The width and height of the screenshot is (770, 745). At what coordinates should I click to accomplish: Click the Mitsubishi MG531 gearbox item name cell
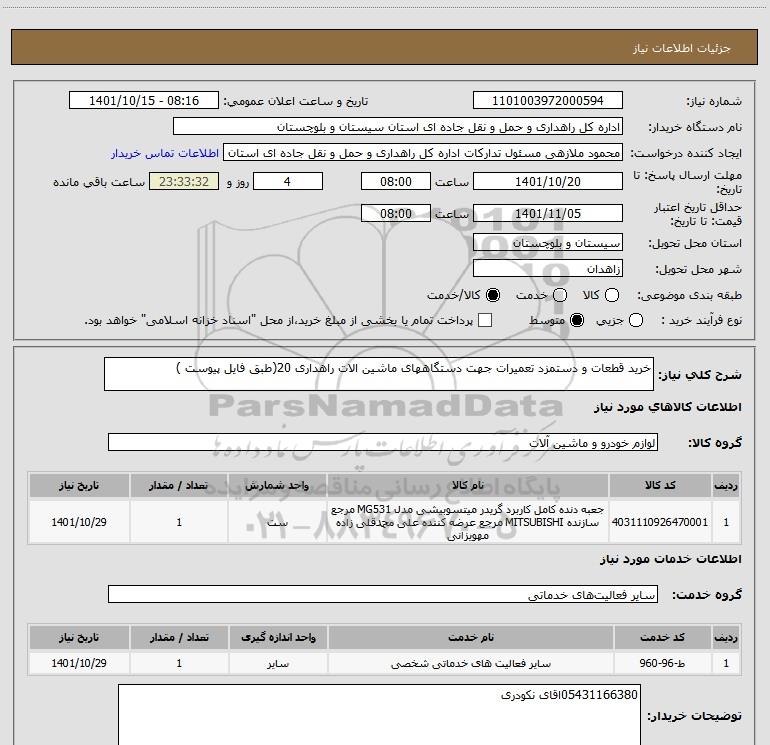pos(468,522)
